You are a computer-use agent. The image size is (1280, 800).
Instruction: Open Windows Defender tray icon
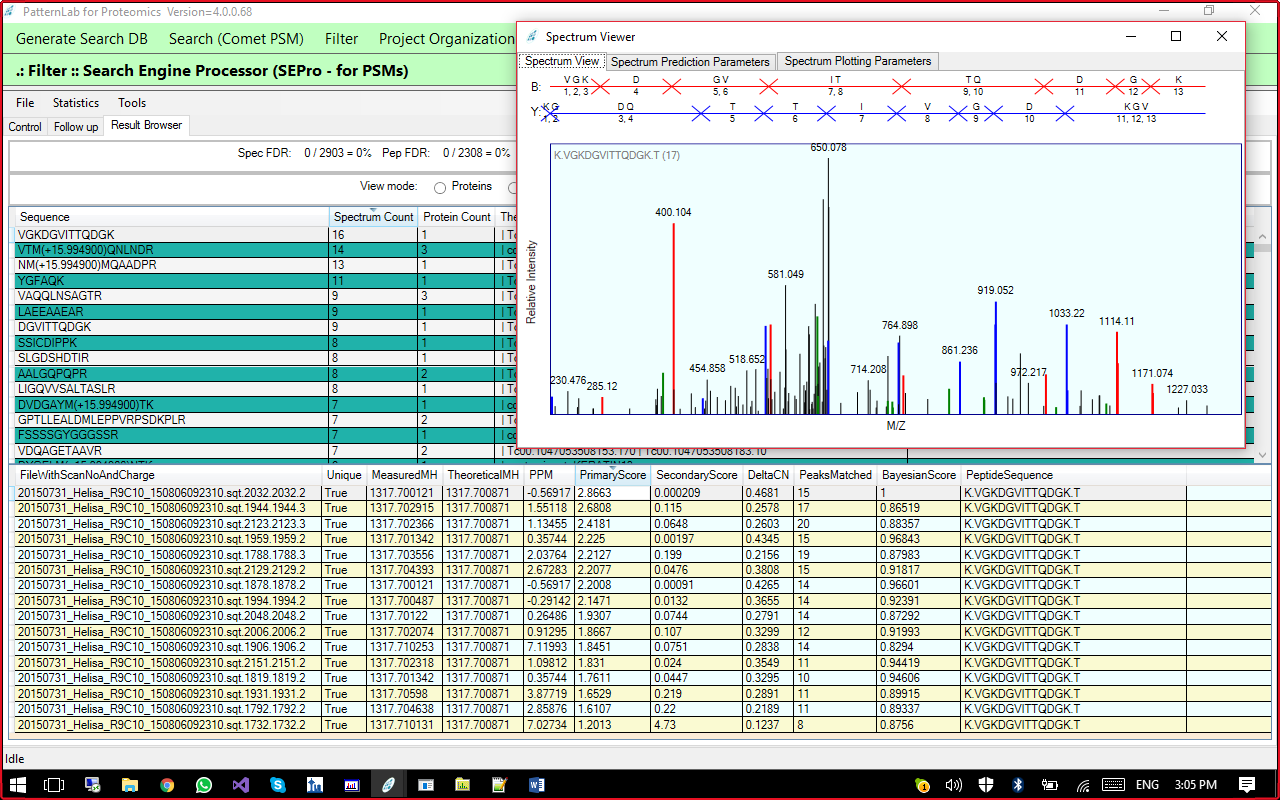pos(985,785)
